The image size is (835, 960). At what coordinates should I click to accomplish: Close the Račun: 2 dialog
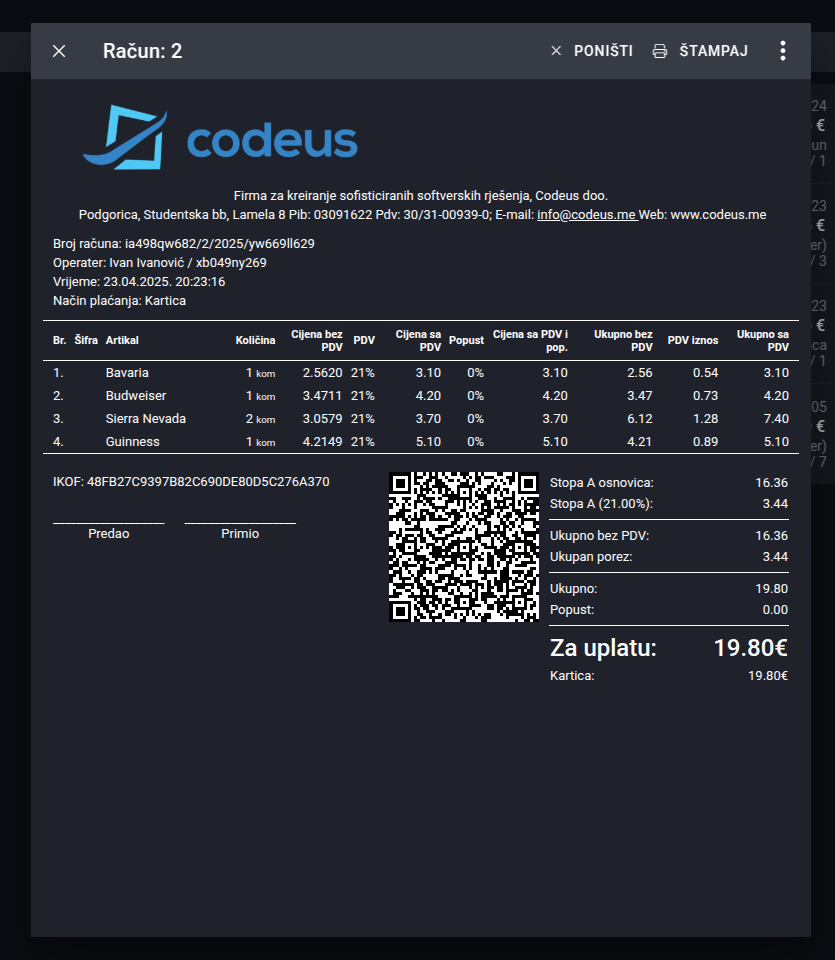tap(59, 51)
